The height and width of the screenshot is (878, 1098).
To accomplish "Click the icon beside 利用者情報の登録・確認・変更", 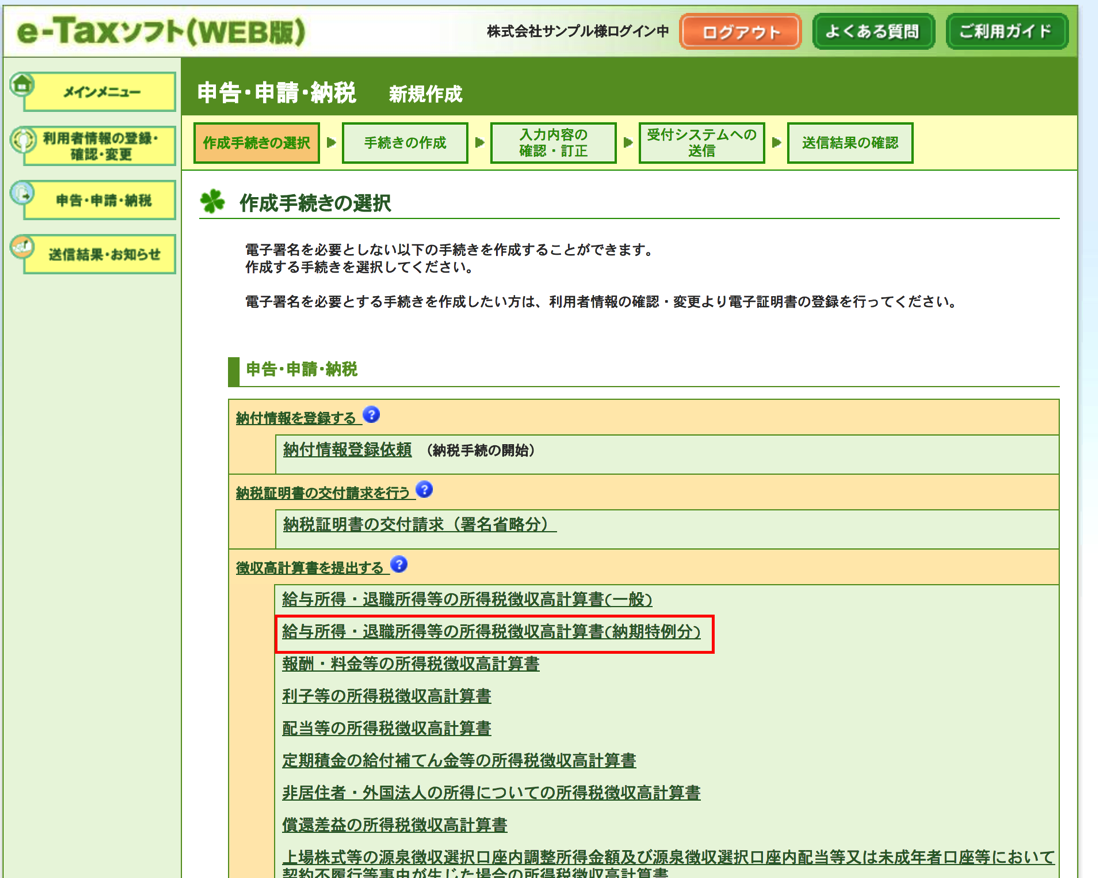I will 23,139.
